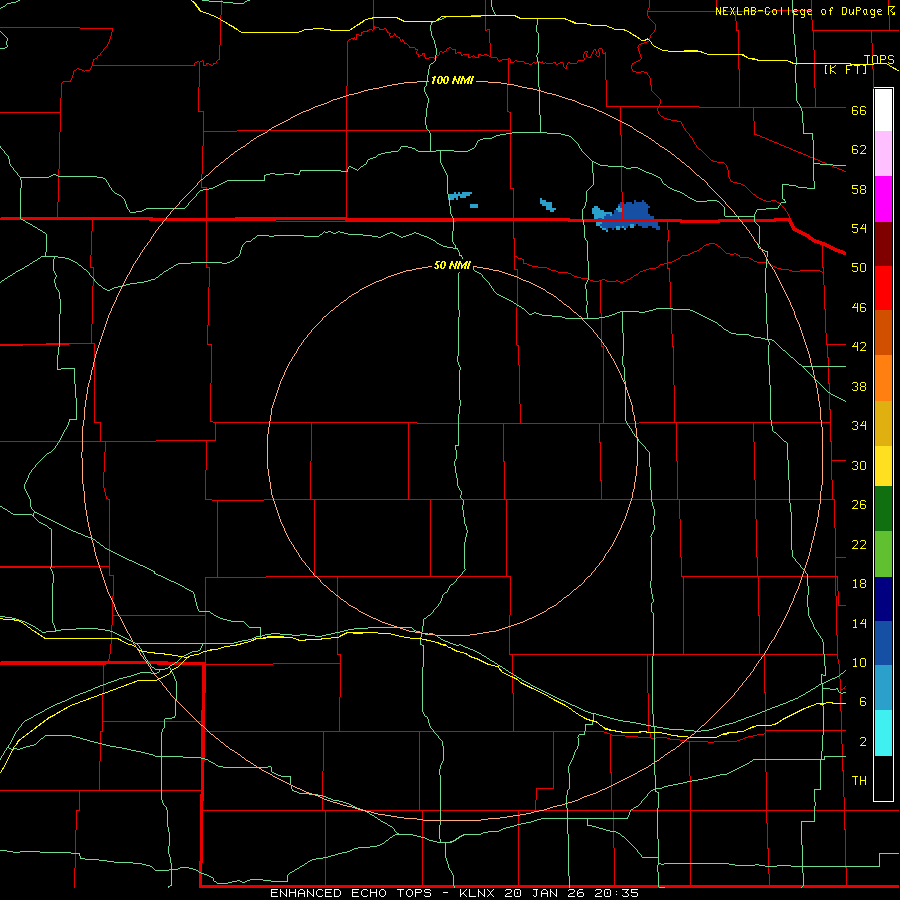Image resolution: width=900 pixels, height=900 pixels.
Task: Click the legend value 38
Action: 859,386
